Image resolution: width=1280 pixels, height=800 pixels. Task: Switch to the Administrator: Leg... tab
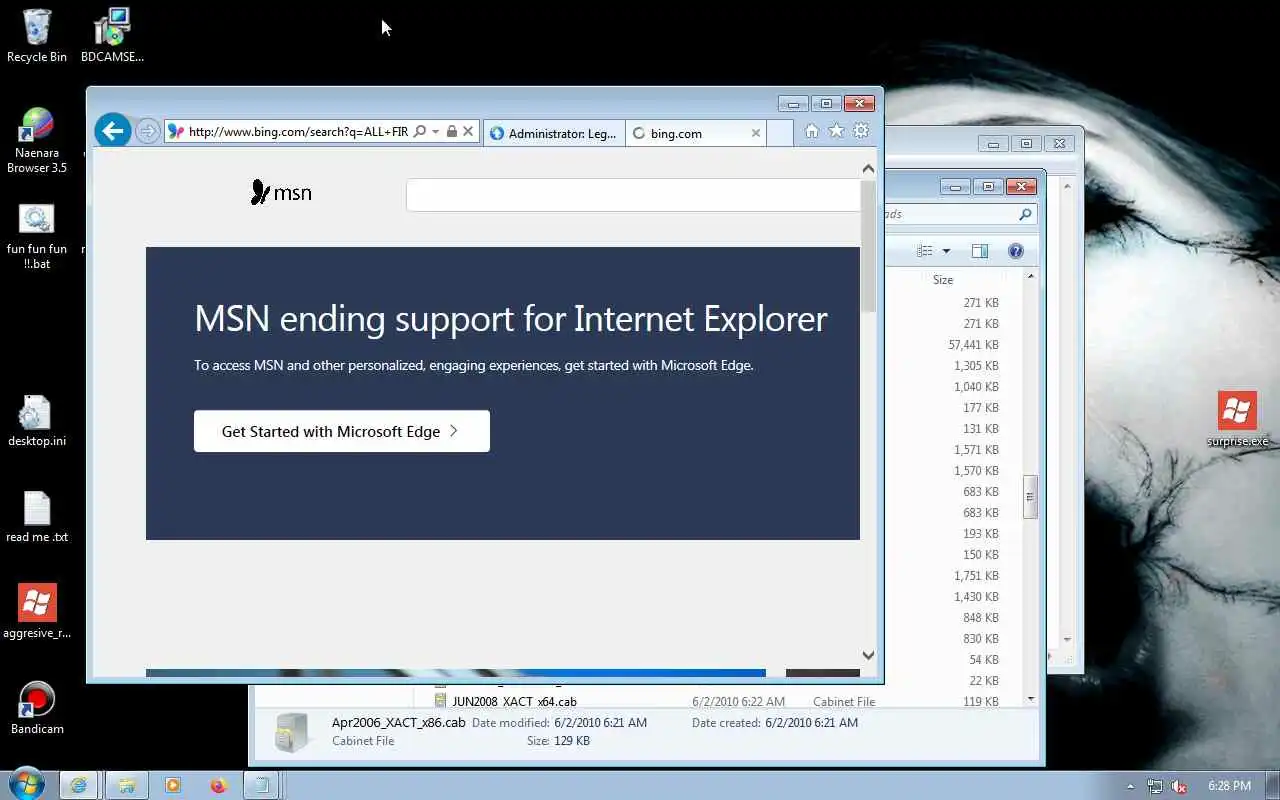point(553,133)
